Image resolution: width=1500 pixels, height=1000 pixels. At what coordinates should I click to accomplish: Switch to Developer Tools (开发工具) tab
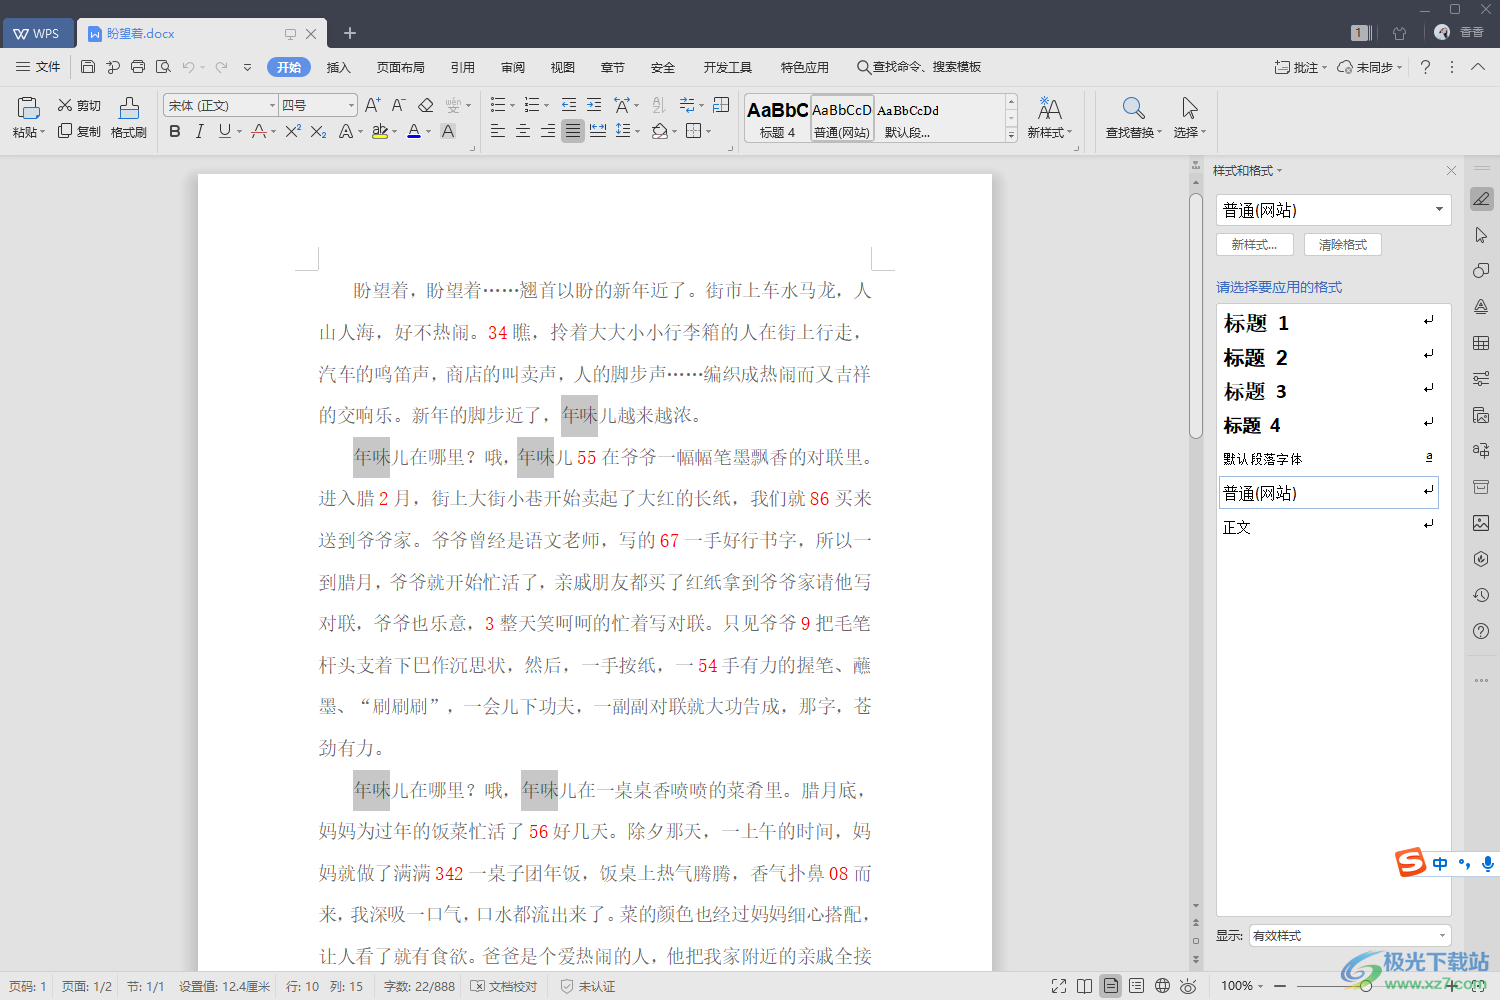pyautogui.click(x=728, y=67)
